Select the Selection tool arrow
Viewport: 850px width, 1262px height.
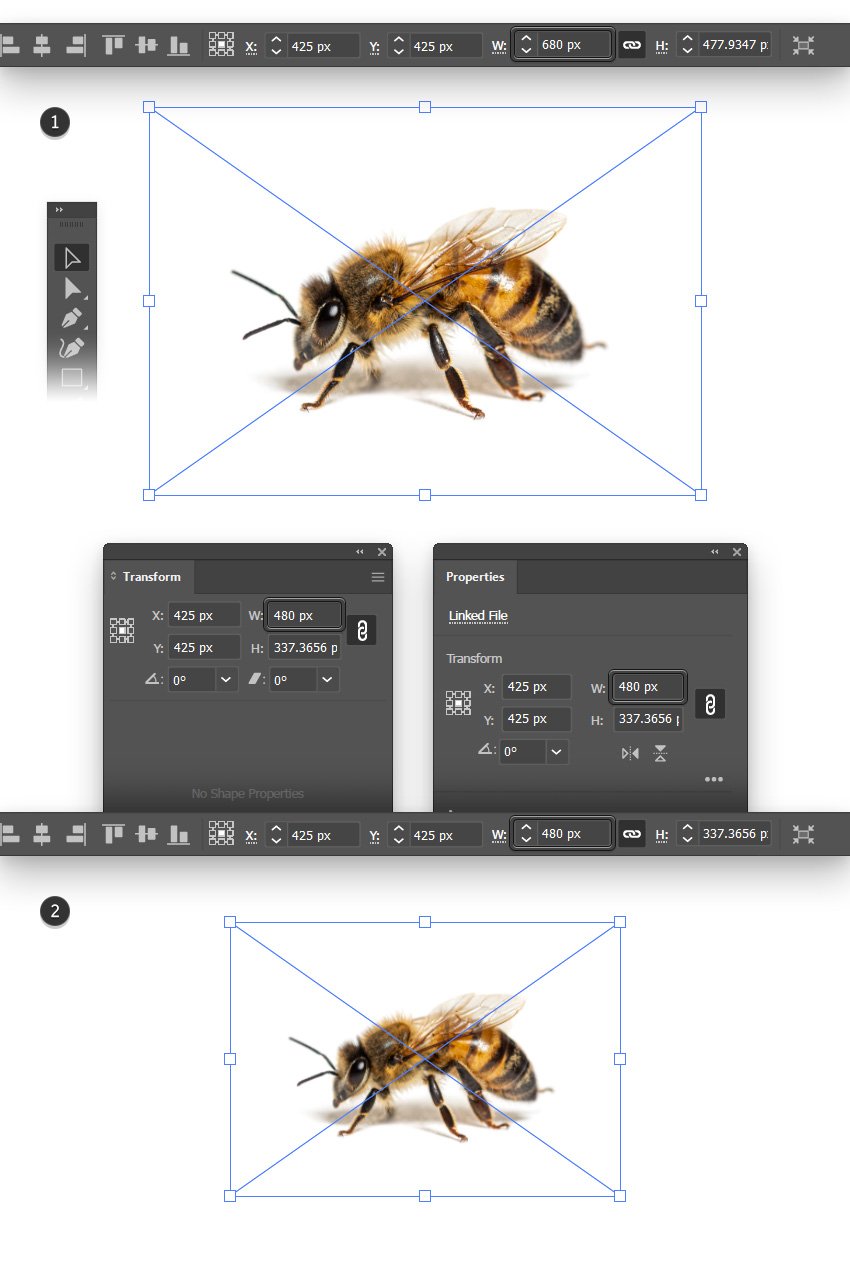click(x=71, y=258)
